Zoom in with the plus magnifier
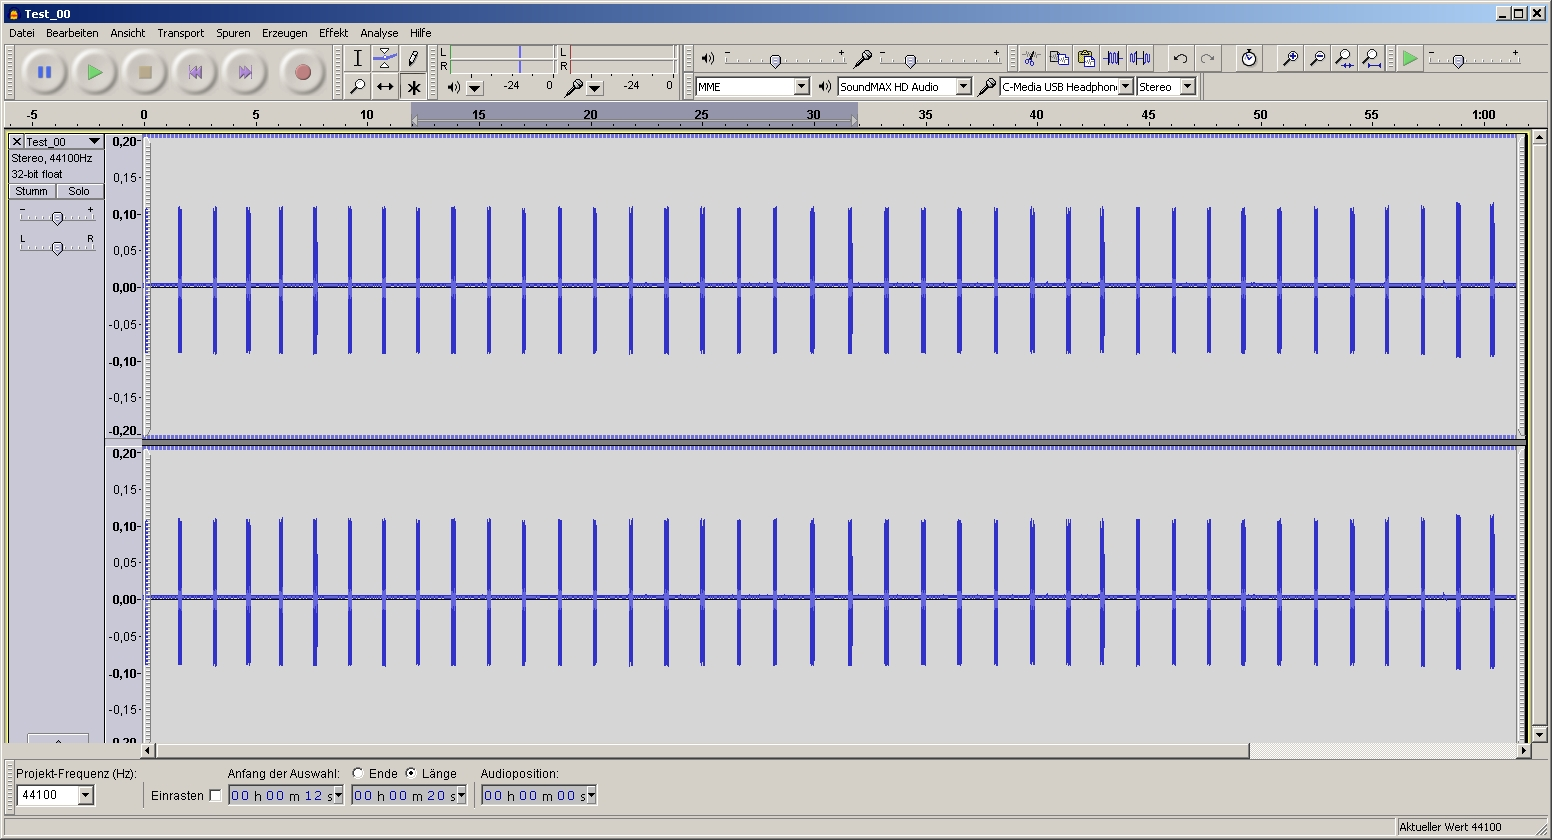Screen dimensions: 1552x840 pos(1291,58)
